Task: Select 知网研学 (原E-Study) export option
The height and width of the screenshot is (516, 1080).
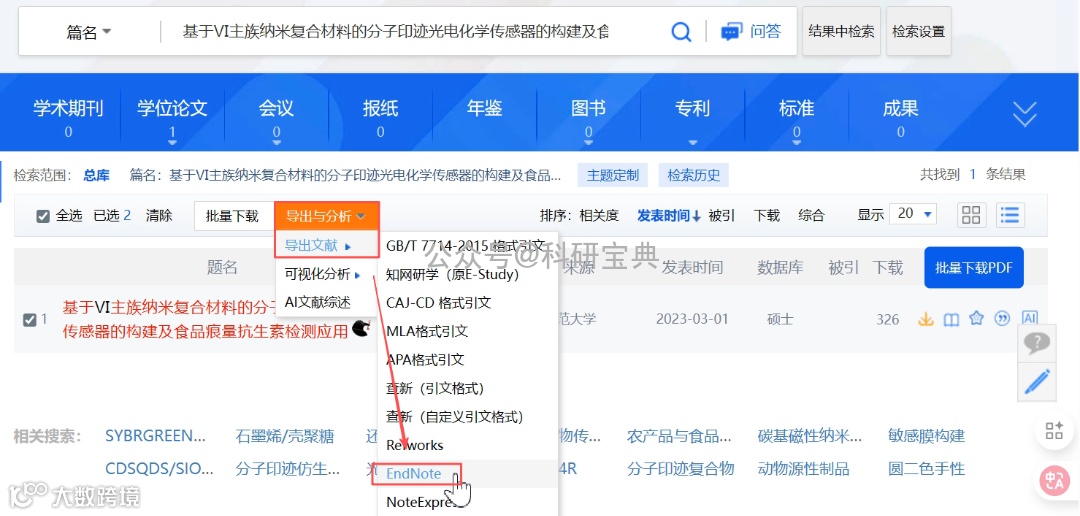Action: 453,274
